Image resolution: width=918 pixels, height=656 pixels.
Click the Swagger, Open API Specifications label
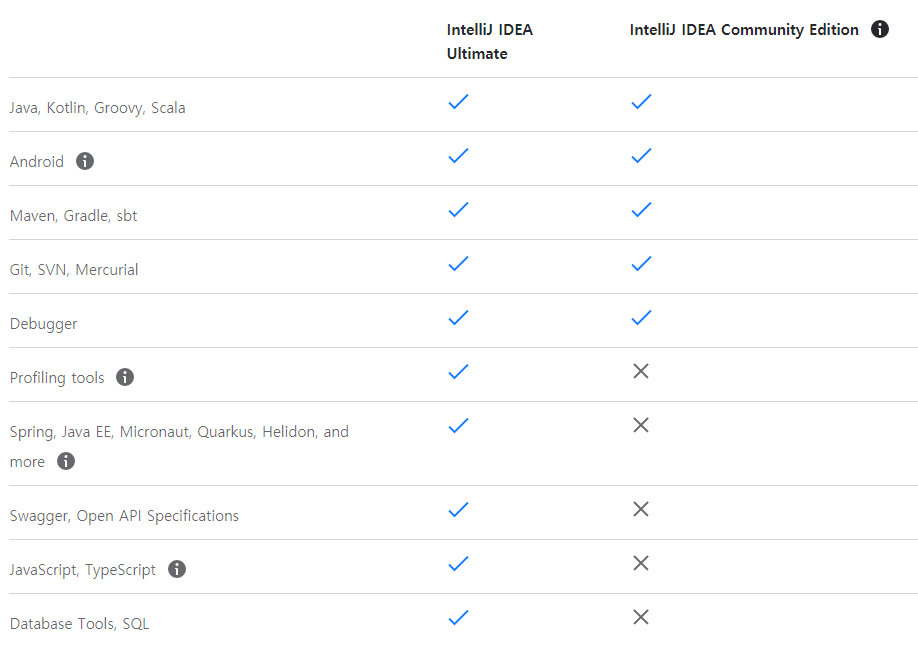pyautogui.click(x=124, y=516)
